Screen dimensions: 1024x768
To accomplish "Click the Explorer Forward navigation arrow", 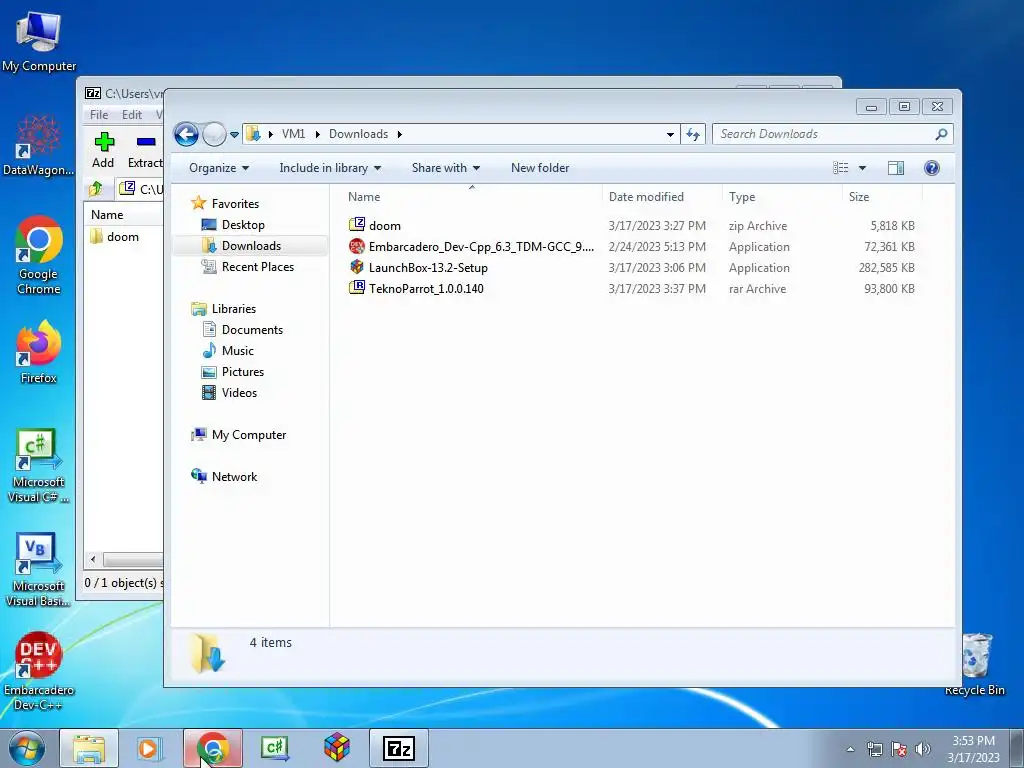I will coord(214,135).
